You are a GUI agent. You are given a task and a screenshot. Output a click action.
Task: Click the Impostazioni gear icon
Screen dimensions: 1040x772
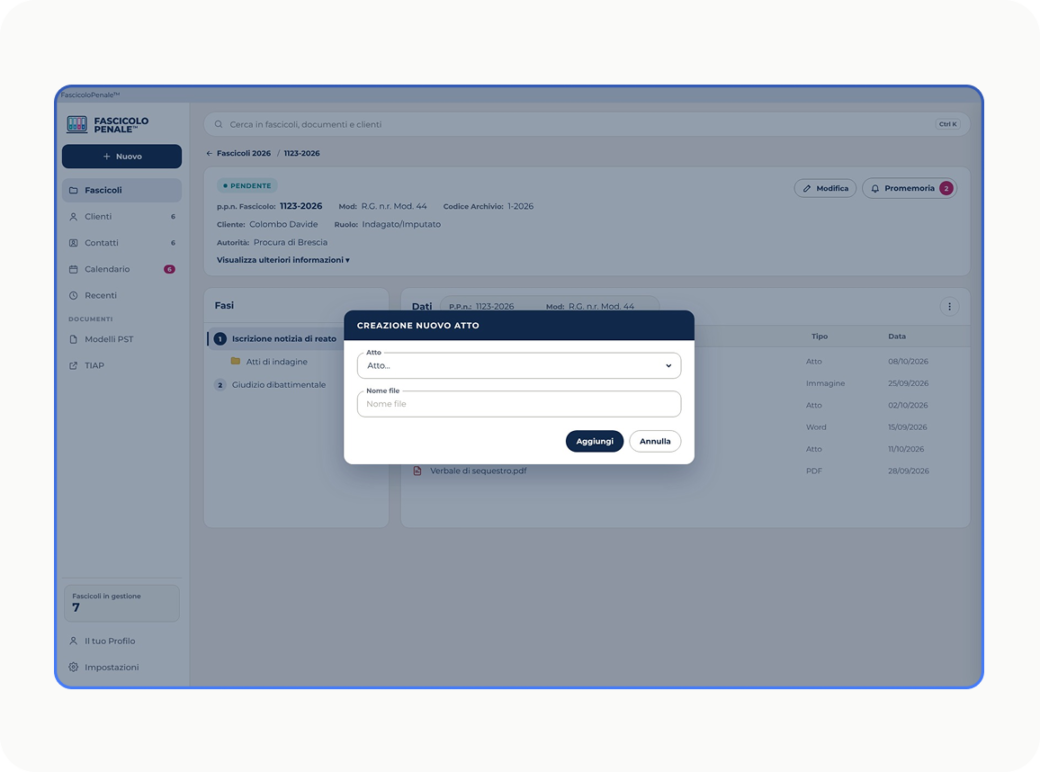click(74, 667)
